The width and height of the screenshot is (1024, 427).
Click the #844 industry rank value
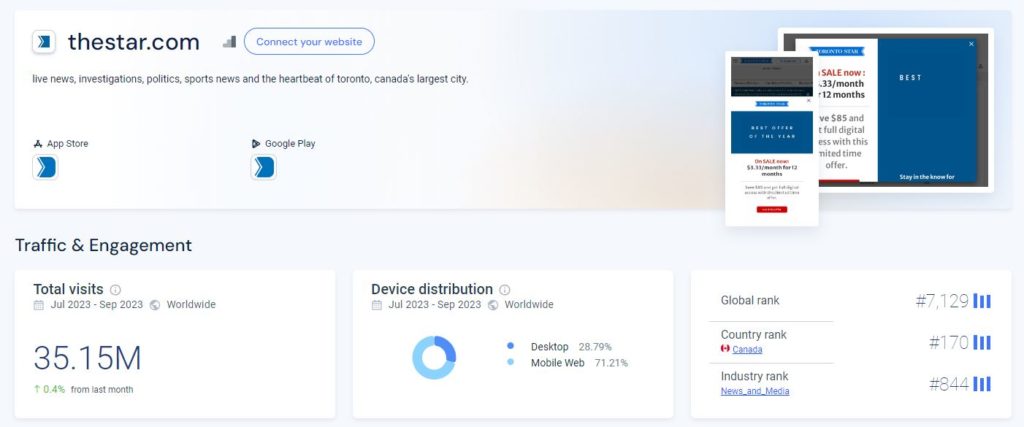pos(949,384)
